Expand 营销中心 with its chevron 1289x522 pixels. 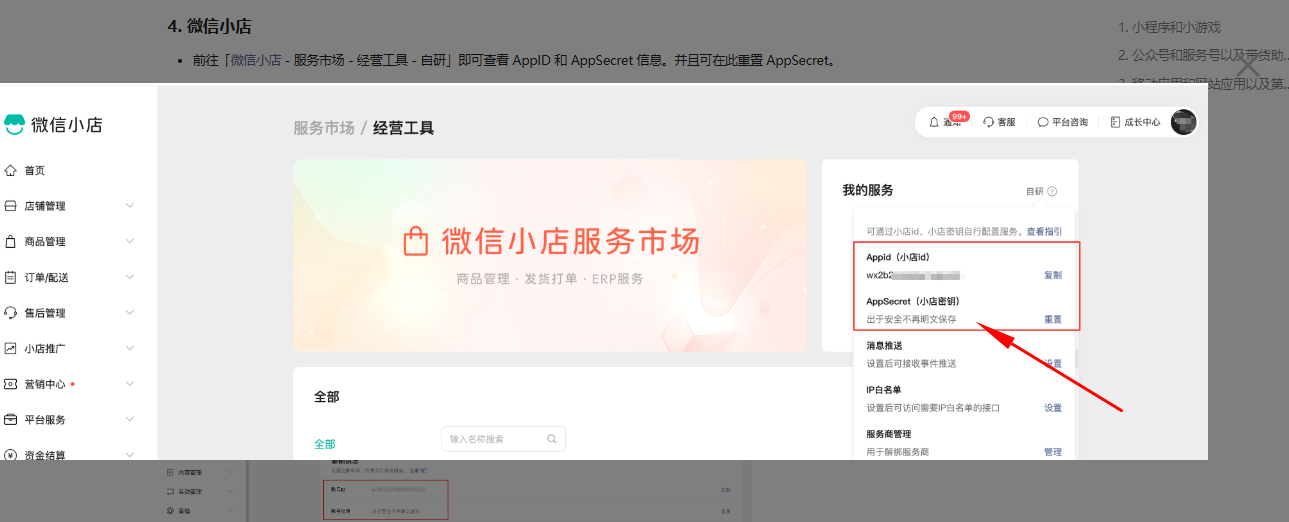coord(129,384)
